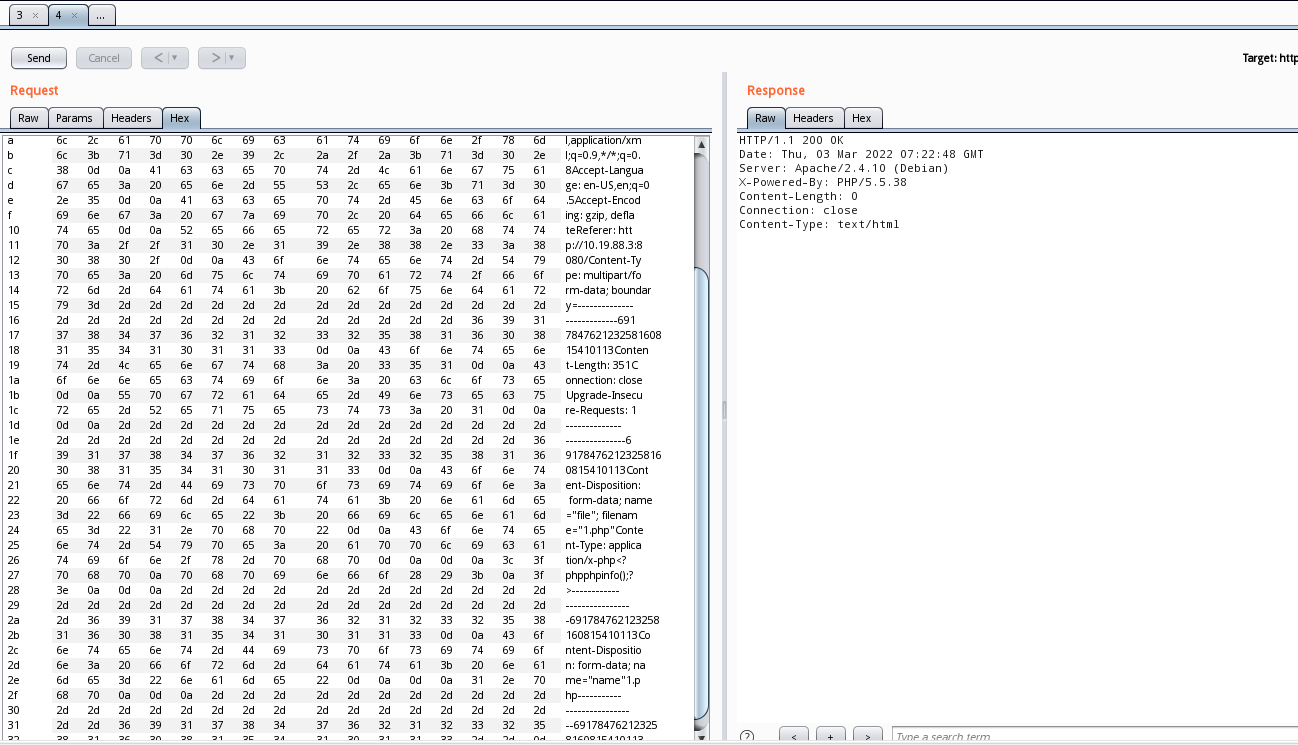Close Repeater tab 4 with its x

coord(75,16)
